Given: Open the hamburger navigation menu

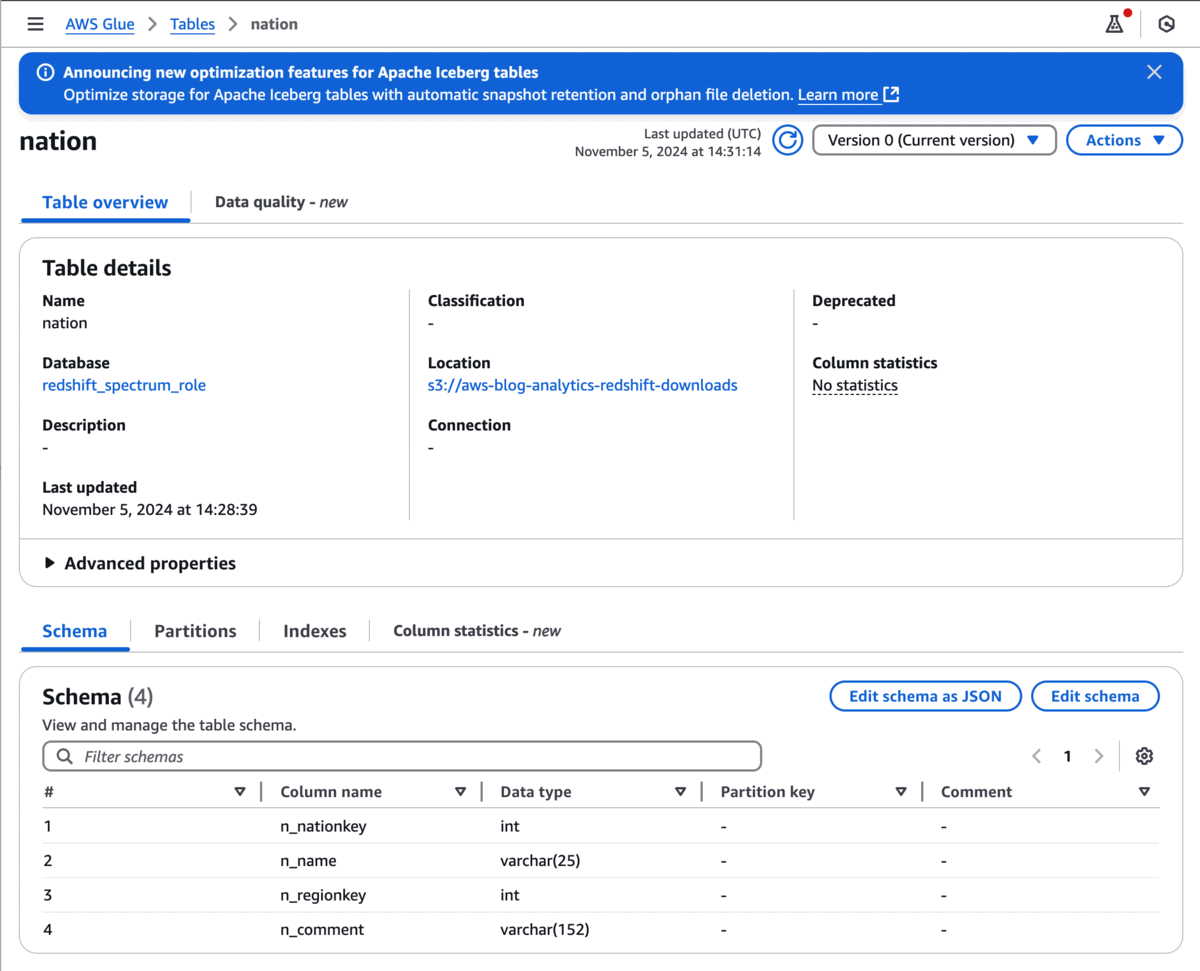Looking at the screenshot, I should point(35,24).
